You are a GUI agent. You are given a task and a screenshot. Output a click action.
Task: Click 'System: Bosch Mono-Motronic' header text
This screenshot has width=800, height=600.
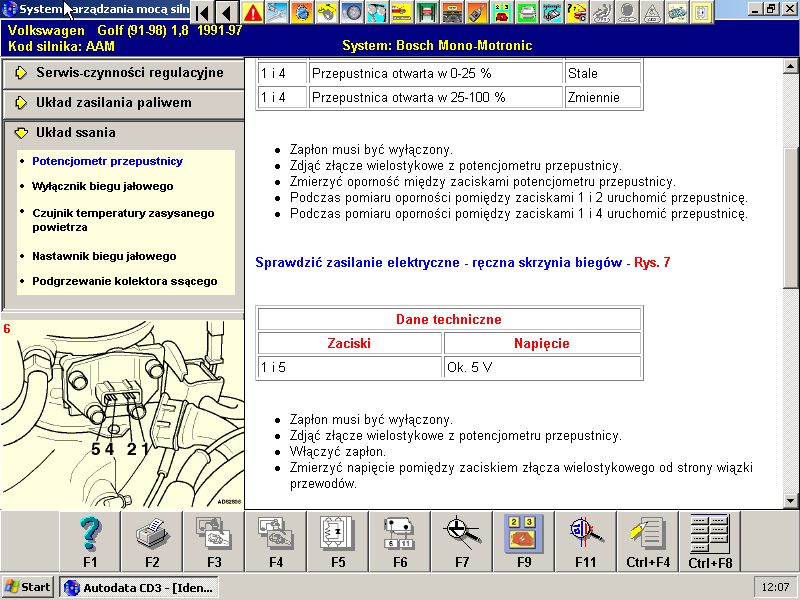pyautogui.click(x=437, y=46)
